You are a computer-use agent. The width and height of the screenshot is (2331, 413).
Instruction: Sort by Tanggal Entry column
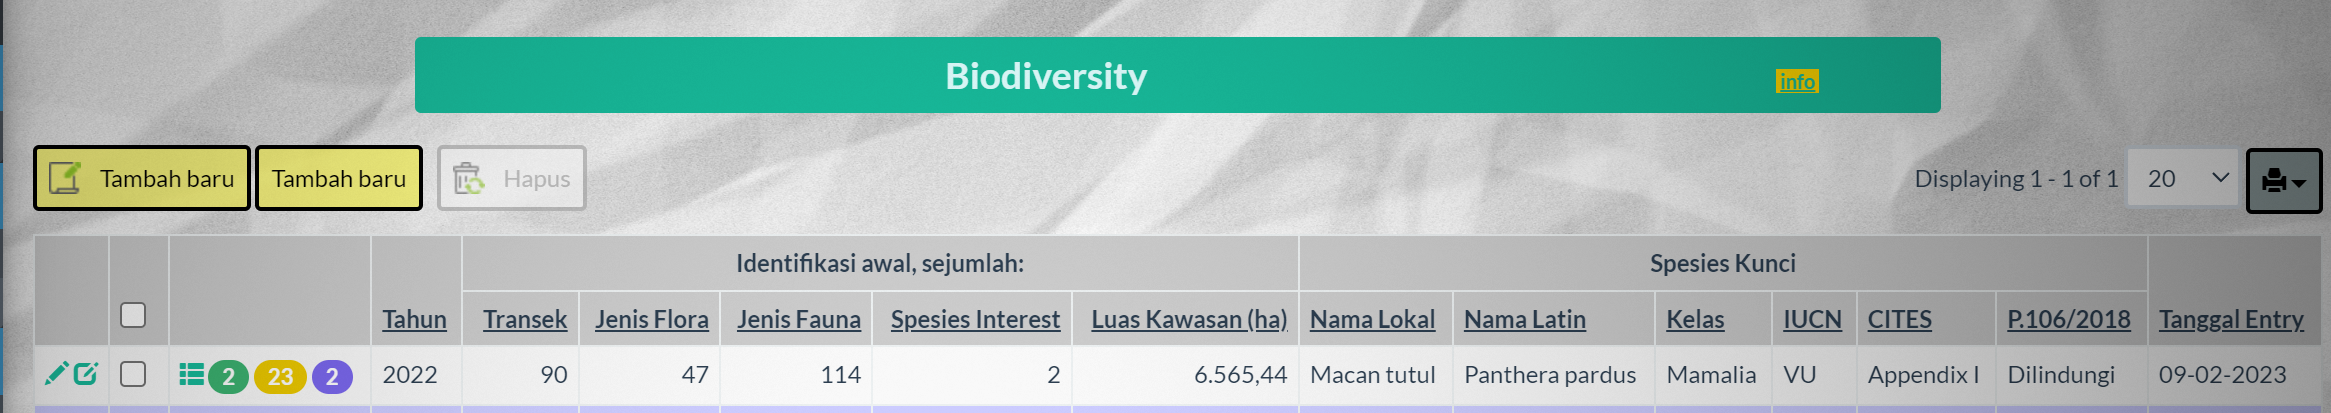[x=2231, y=319]
